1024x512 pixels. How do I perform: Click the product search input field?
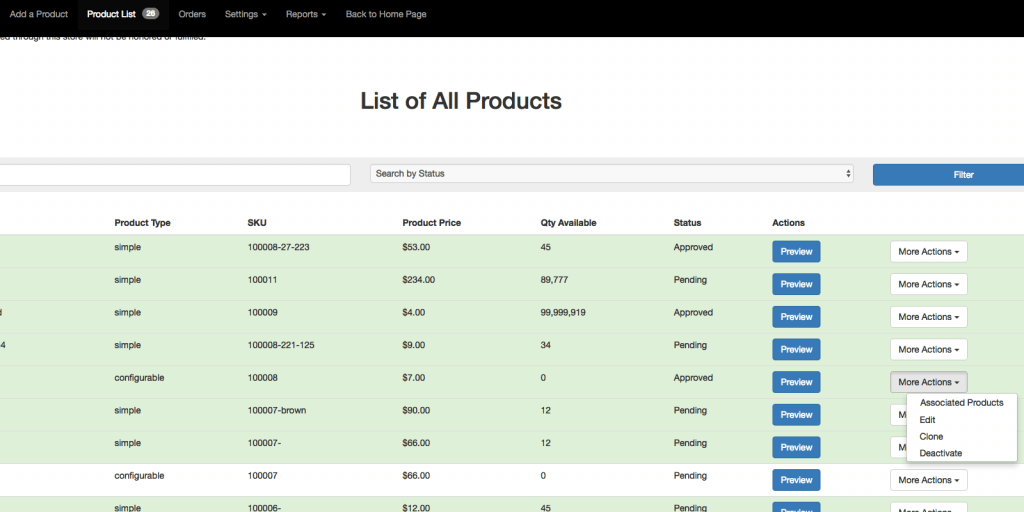175,175
